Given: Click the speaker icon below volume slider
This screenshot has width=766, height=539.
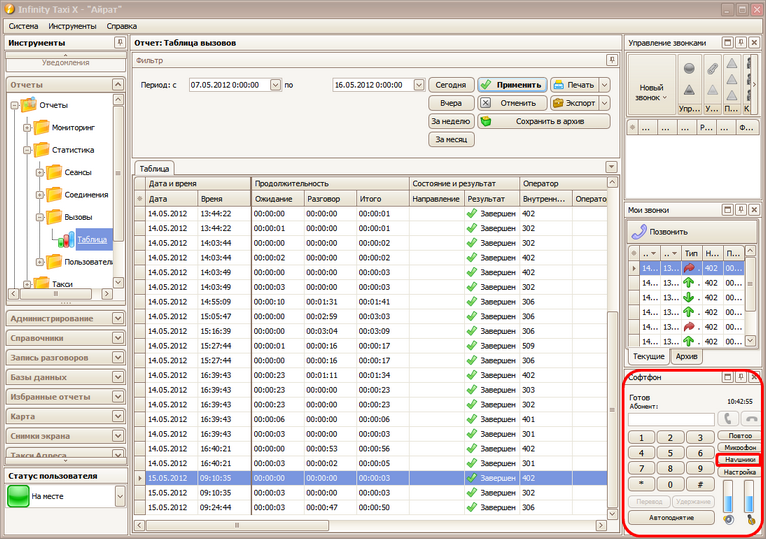Looking at the screenshot, I should [728, 519].
